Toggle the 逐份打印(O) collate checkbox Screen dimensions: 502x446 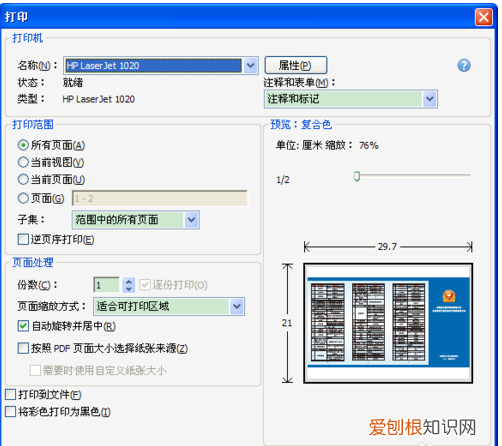tap(145, 285)
